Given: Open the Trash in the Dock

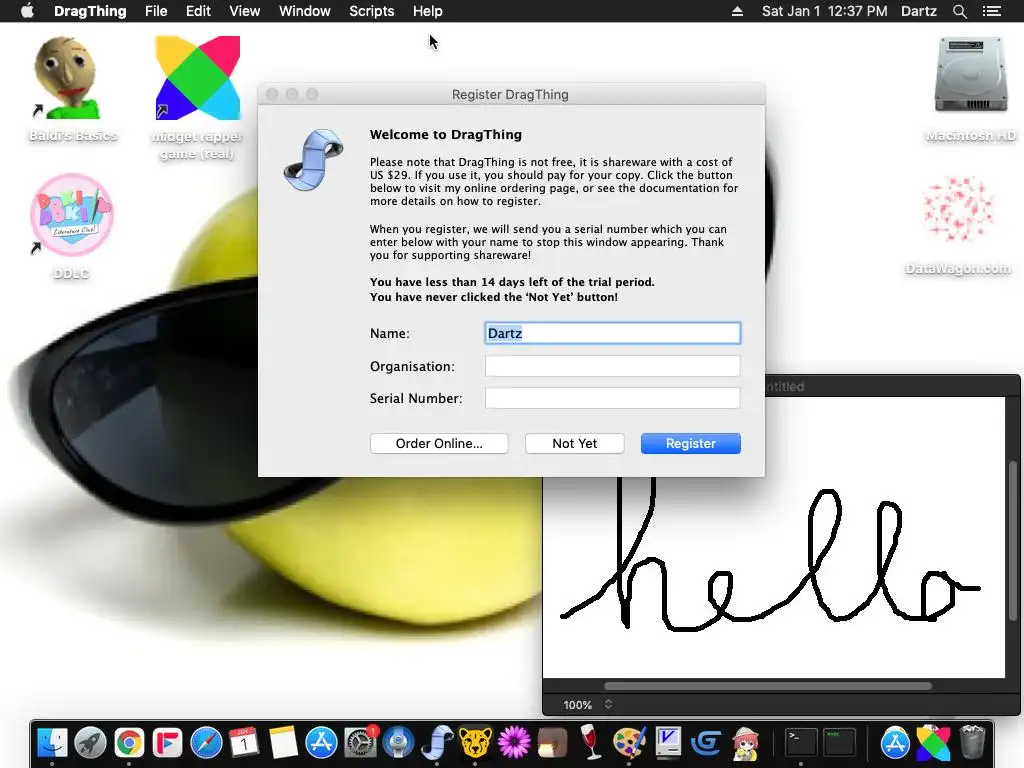Looking at the screenshot, I should coord(972,743).
